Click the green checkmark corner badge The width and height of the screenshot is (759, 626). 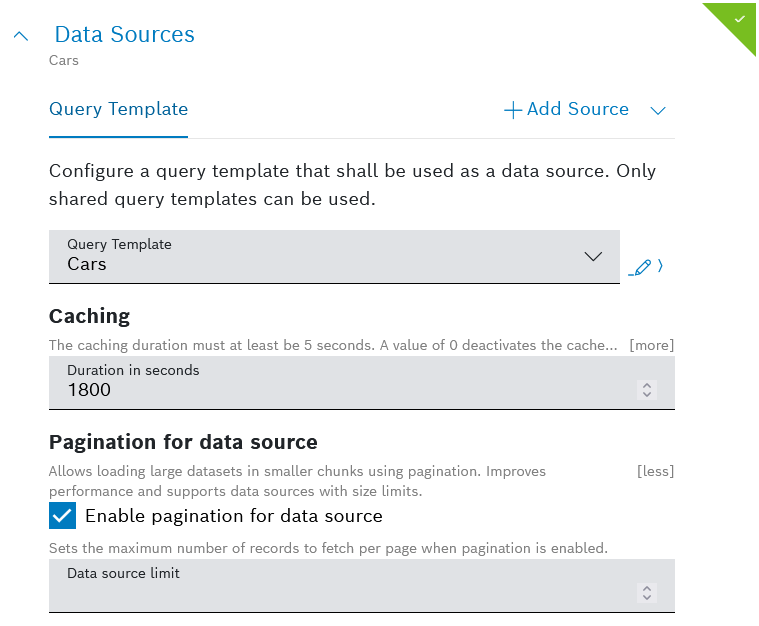click(738, 21)
